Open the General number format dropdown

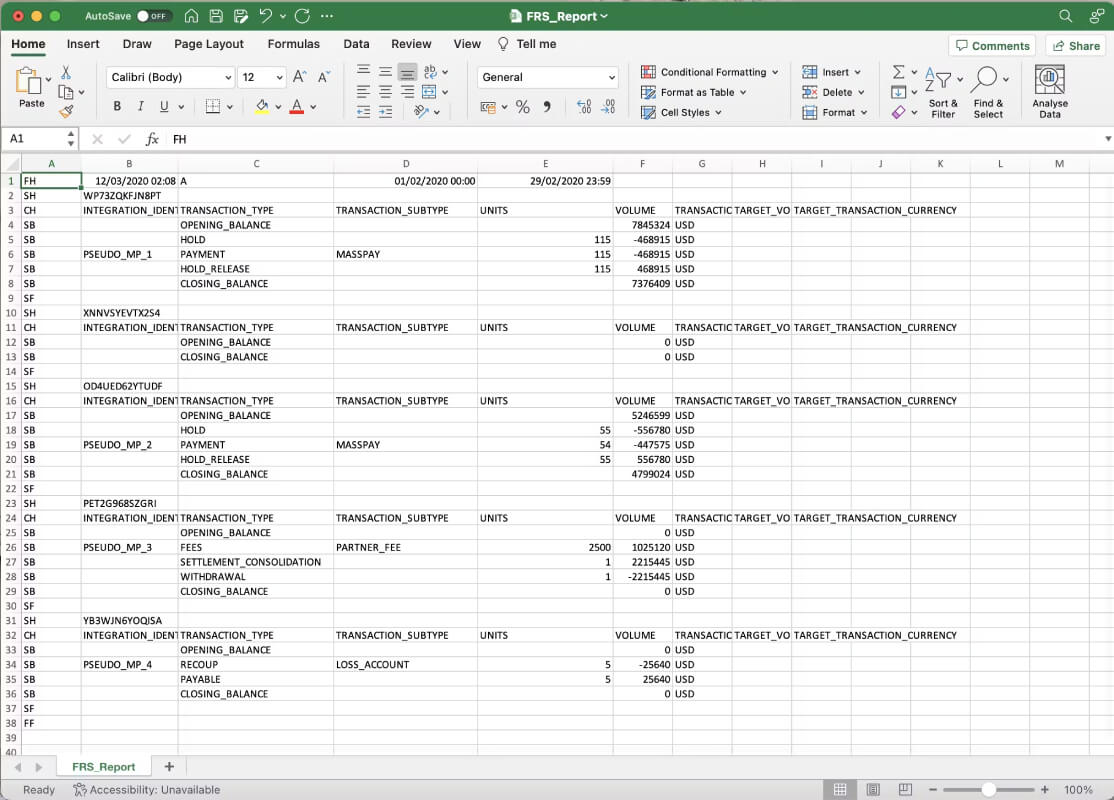tap(611, 77)
